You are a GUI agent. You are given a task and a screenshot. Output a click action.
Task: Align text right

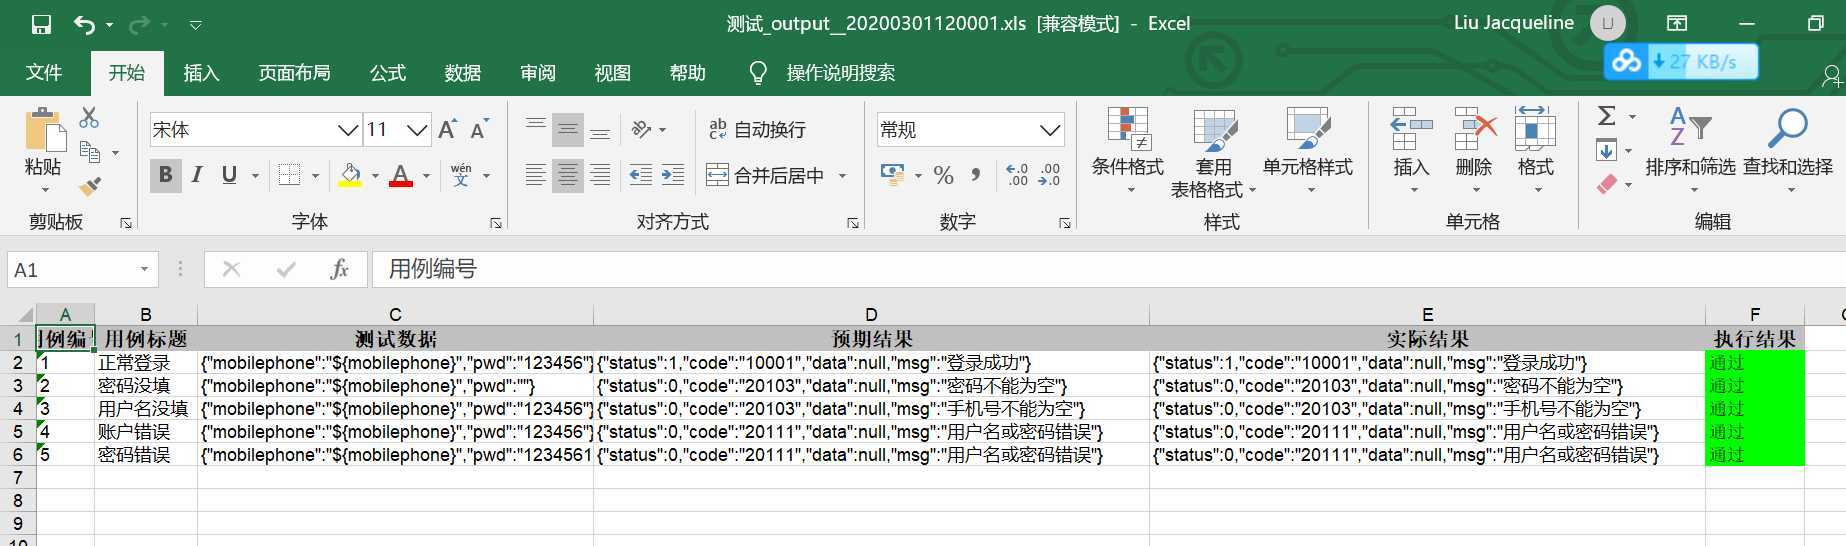[600, 175]
